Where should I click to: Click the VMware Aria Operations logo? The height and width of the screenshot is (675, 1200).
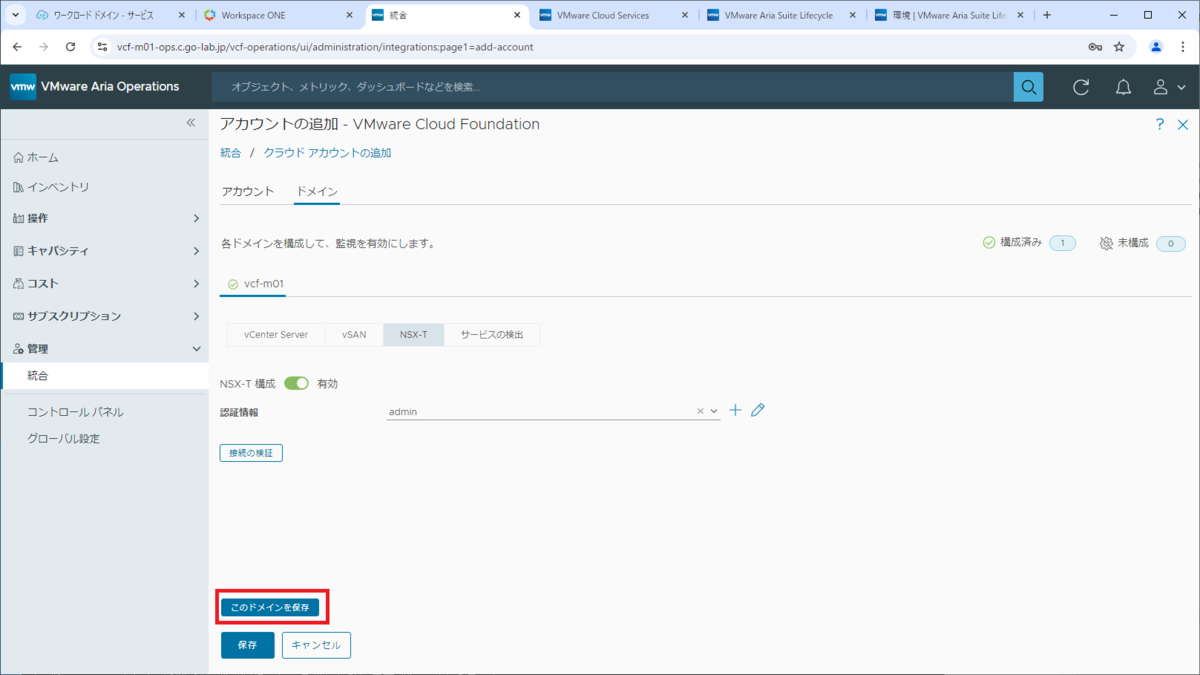[95, 87]
